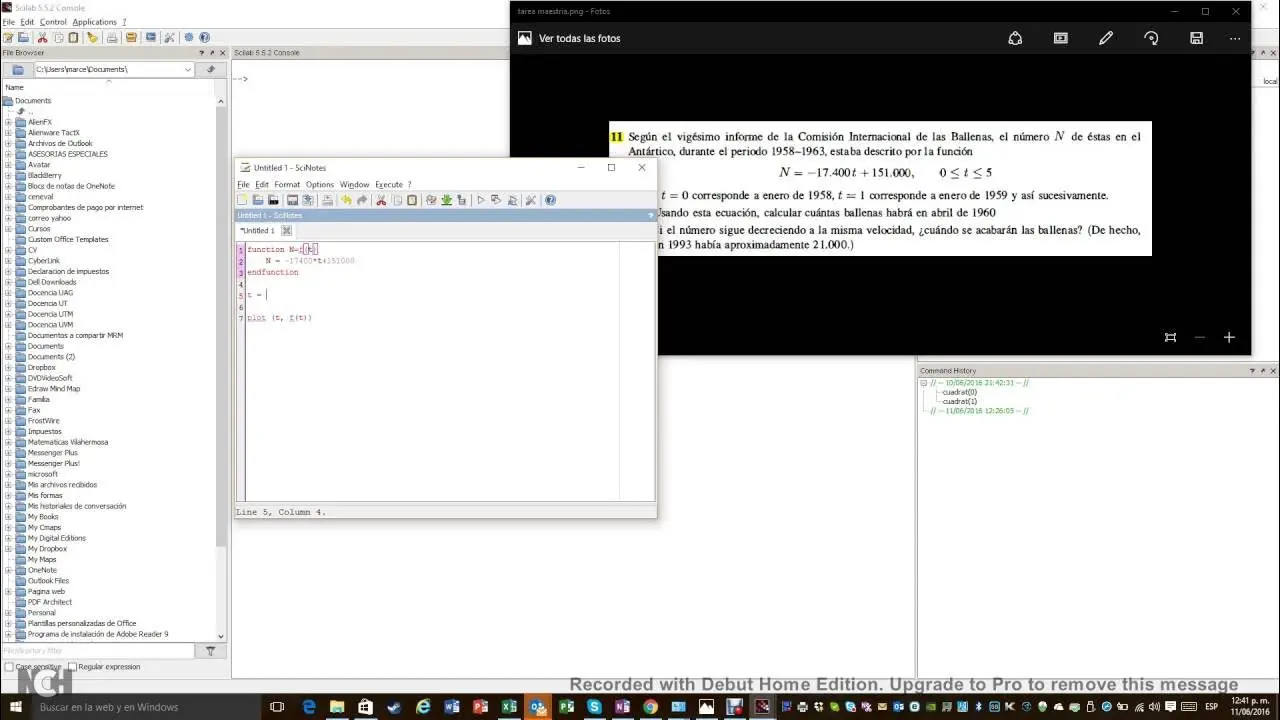1280x720 pixels.
Task: Click Ver todas las fotos button
Action: point(568,38)
